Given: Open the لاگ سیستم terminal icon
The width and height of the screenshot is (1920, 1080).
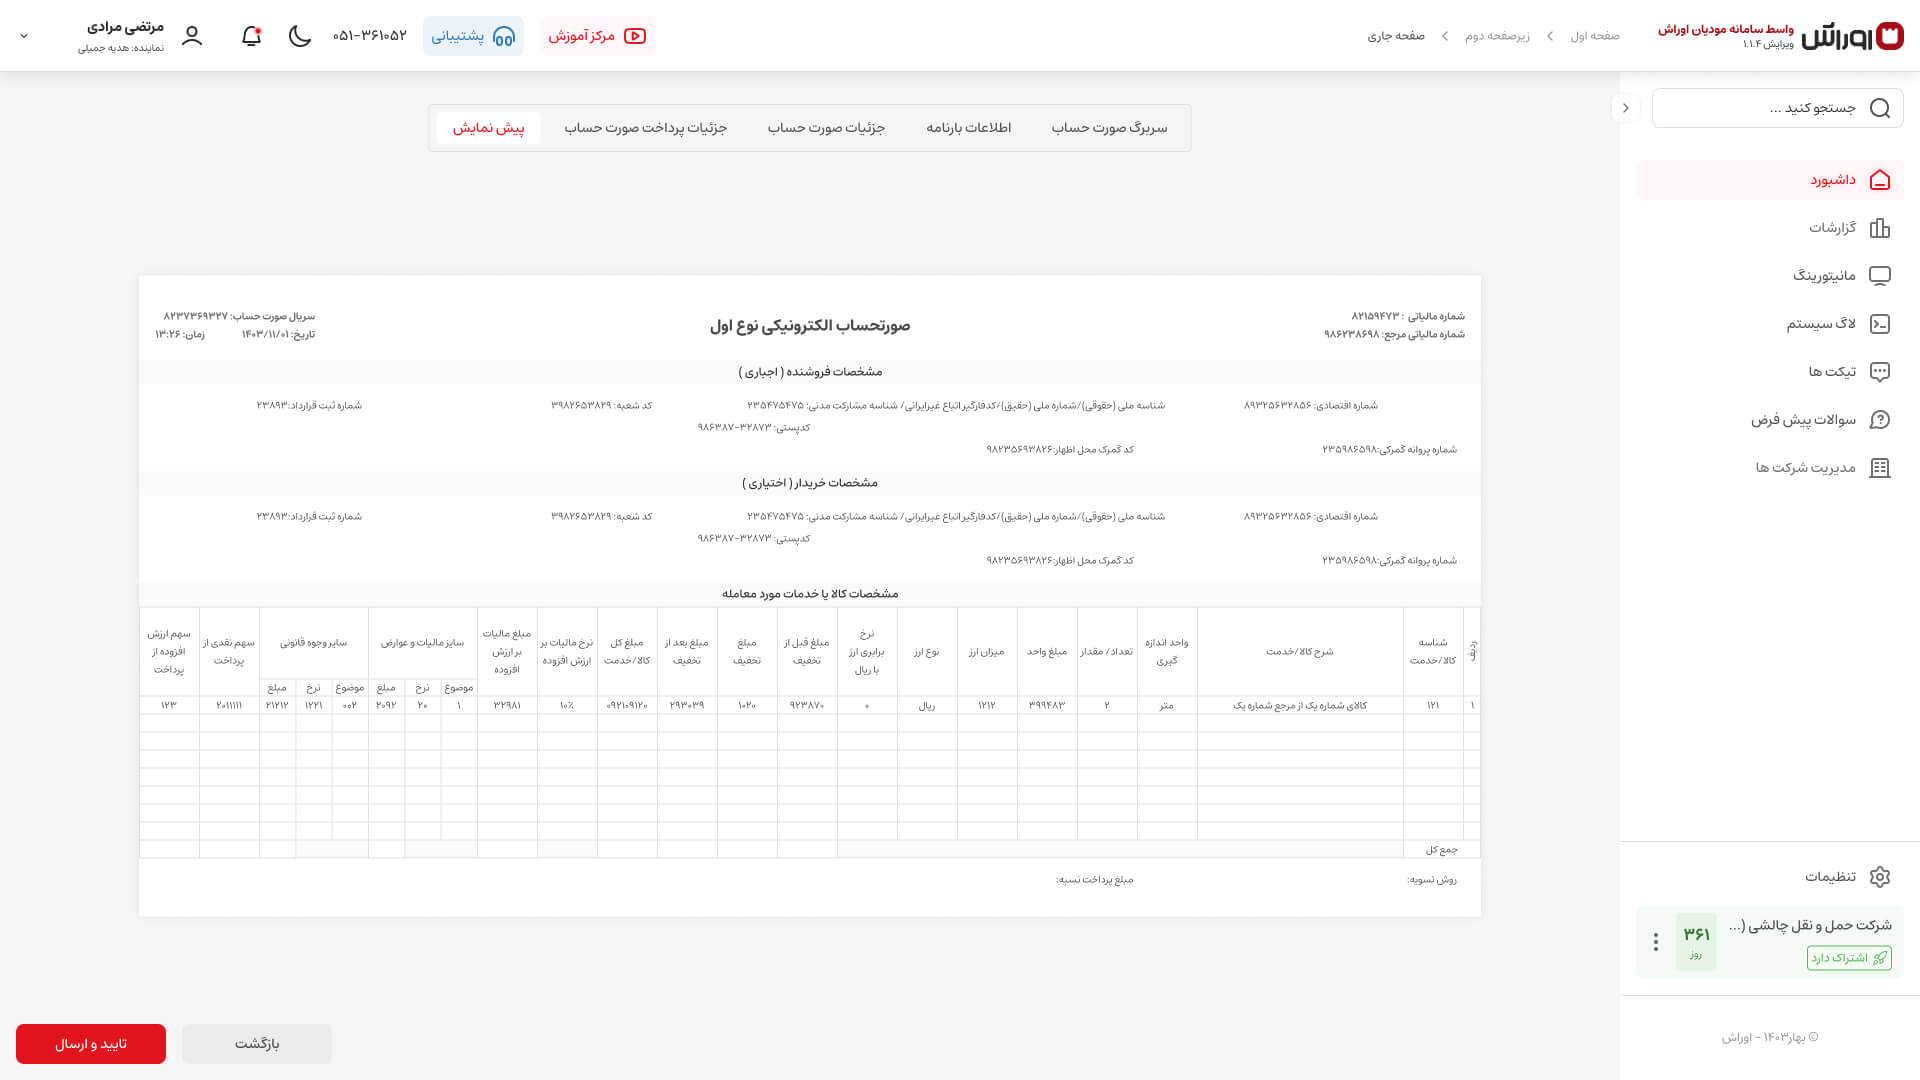Looking at the screenshot, I should [1880, 324].
